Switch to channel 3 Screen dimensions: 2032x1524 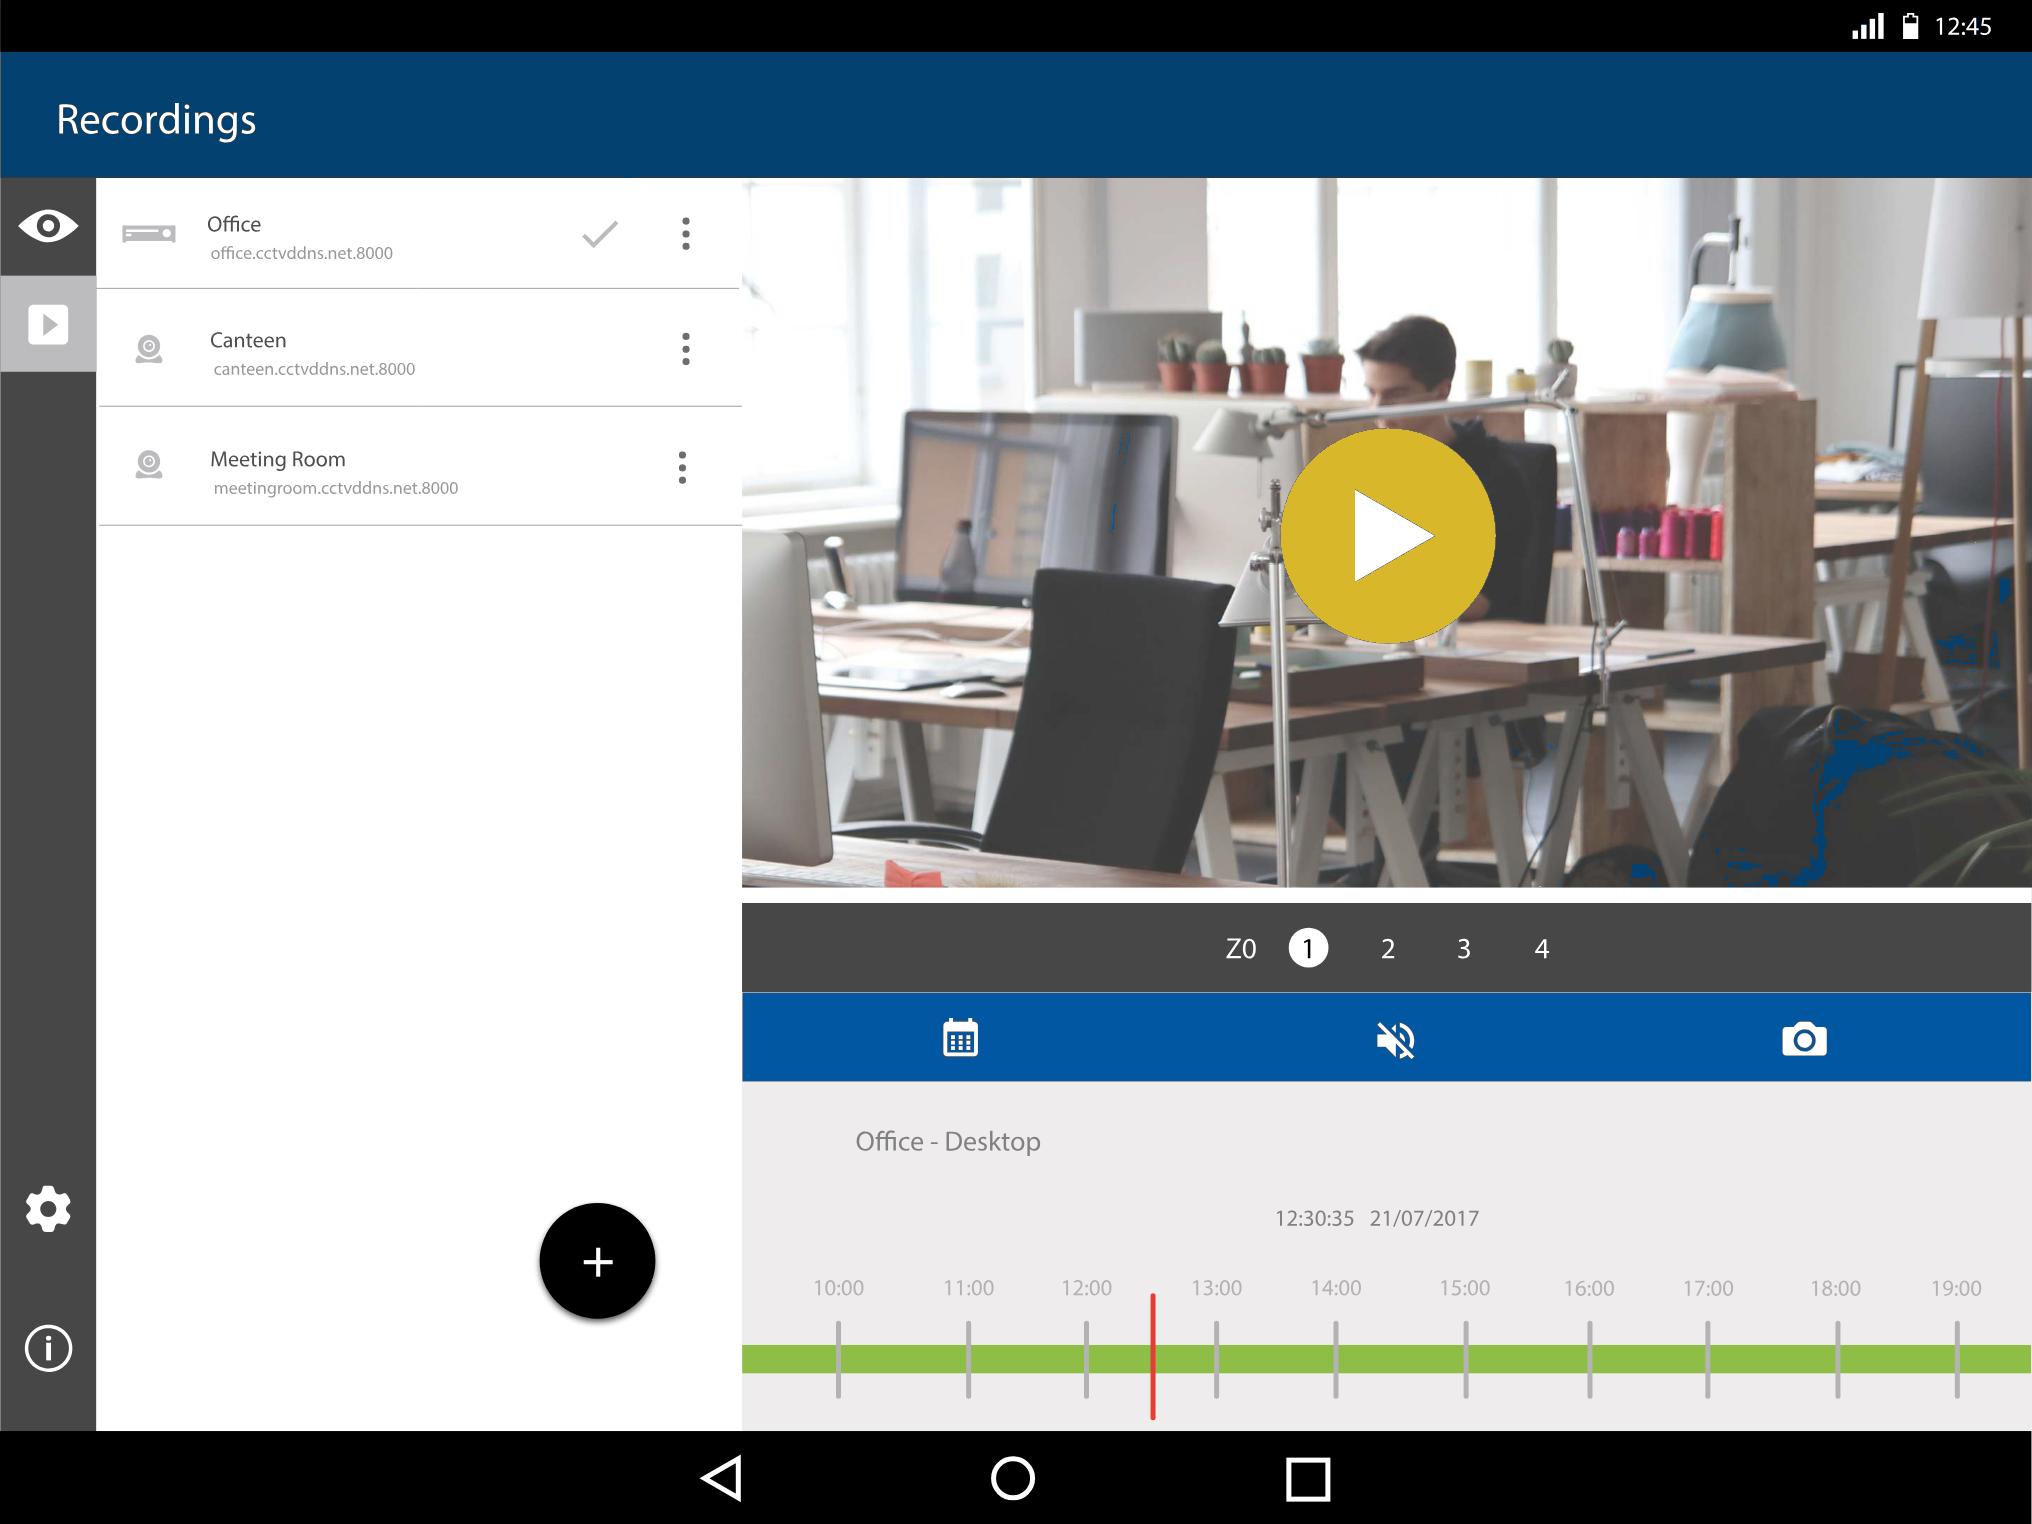(x=1464, y=949)
